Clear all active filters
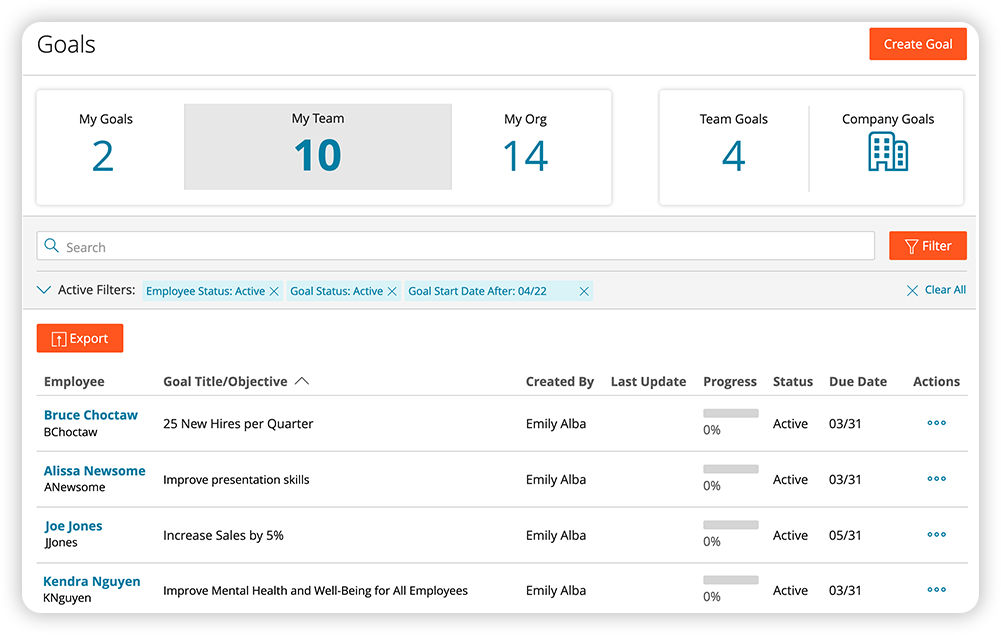The height and width of the screenshot is (635, 1001). (x=936, y=290)
